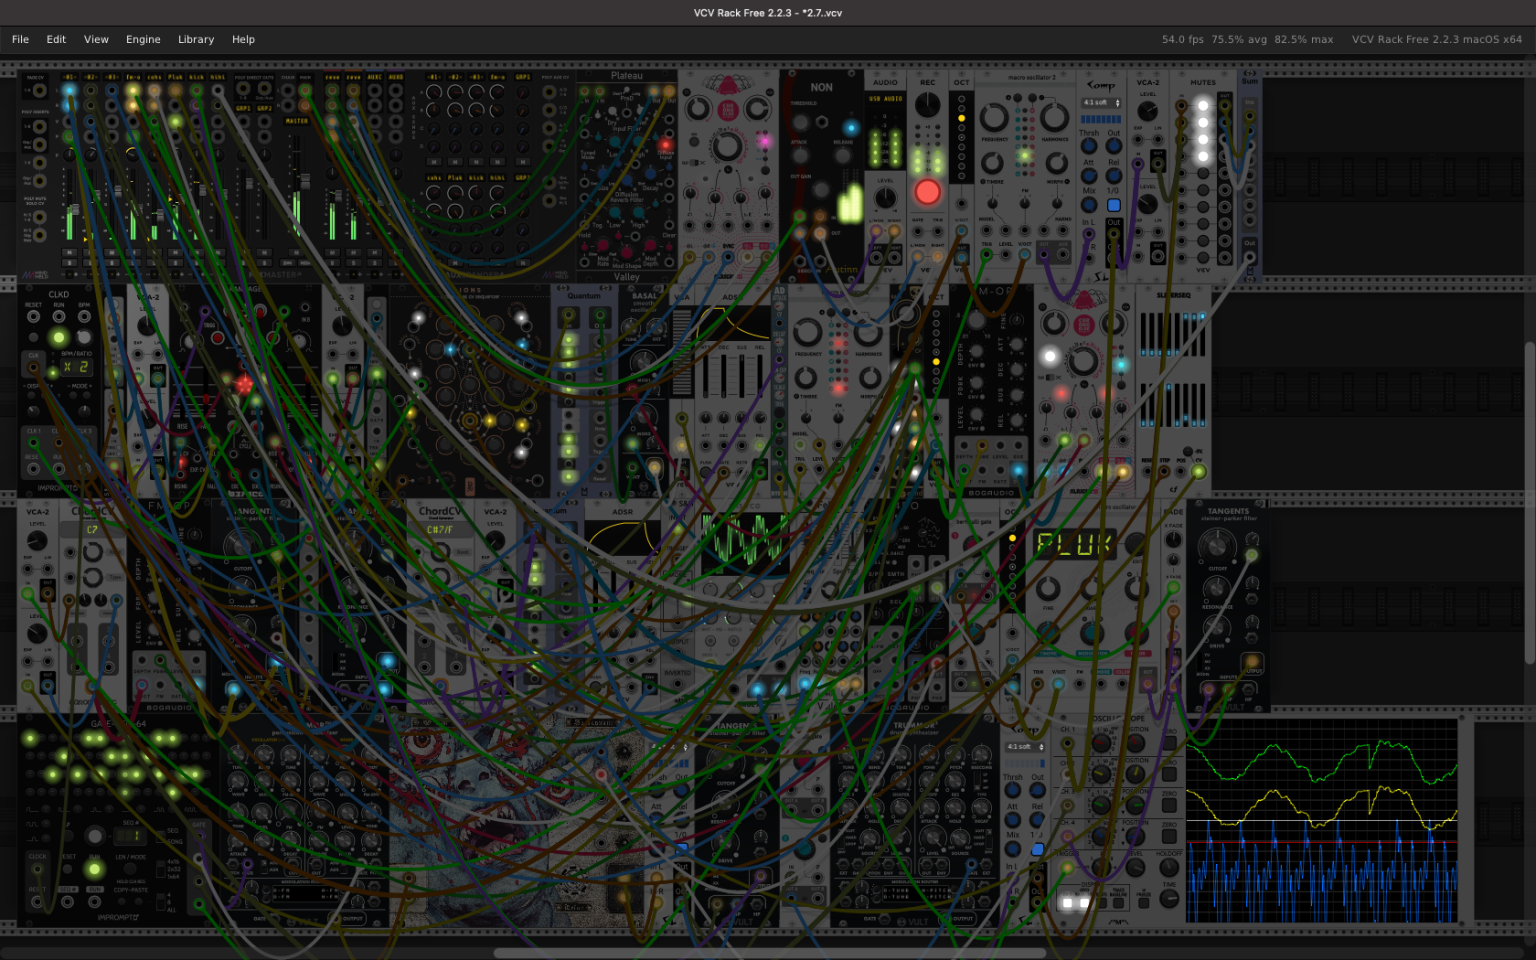Click CH.1 ZERO button on the Scope
The width and height of the screenshot is (1536, 960).
pos(1169,743)
